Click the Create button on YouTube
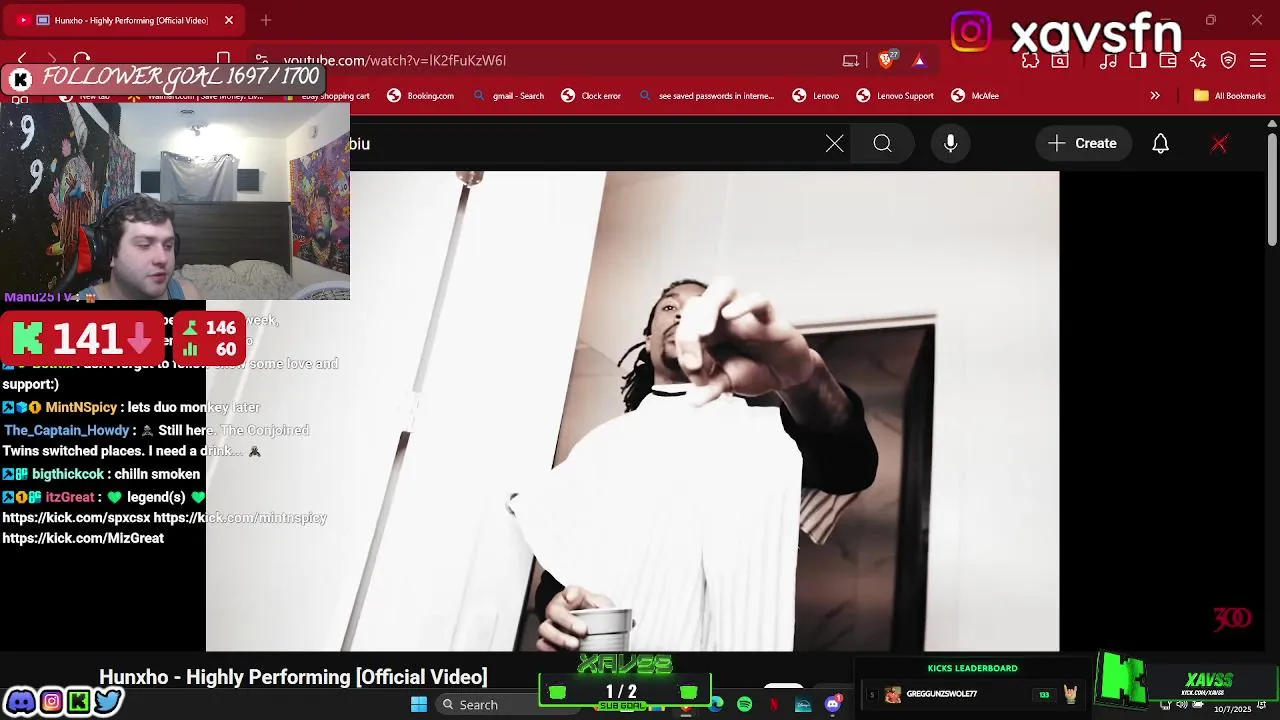The height and width of the screenshot is (720, 1280). pyautogui.click(x=1083, y=144)
